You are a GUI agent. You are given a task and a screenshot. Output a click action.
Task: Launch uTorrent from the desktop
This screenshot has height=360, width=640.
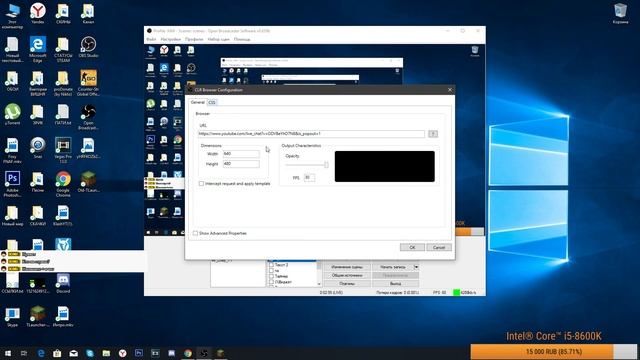(x=12, y=114)
